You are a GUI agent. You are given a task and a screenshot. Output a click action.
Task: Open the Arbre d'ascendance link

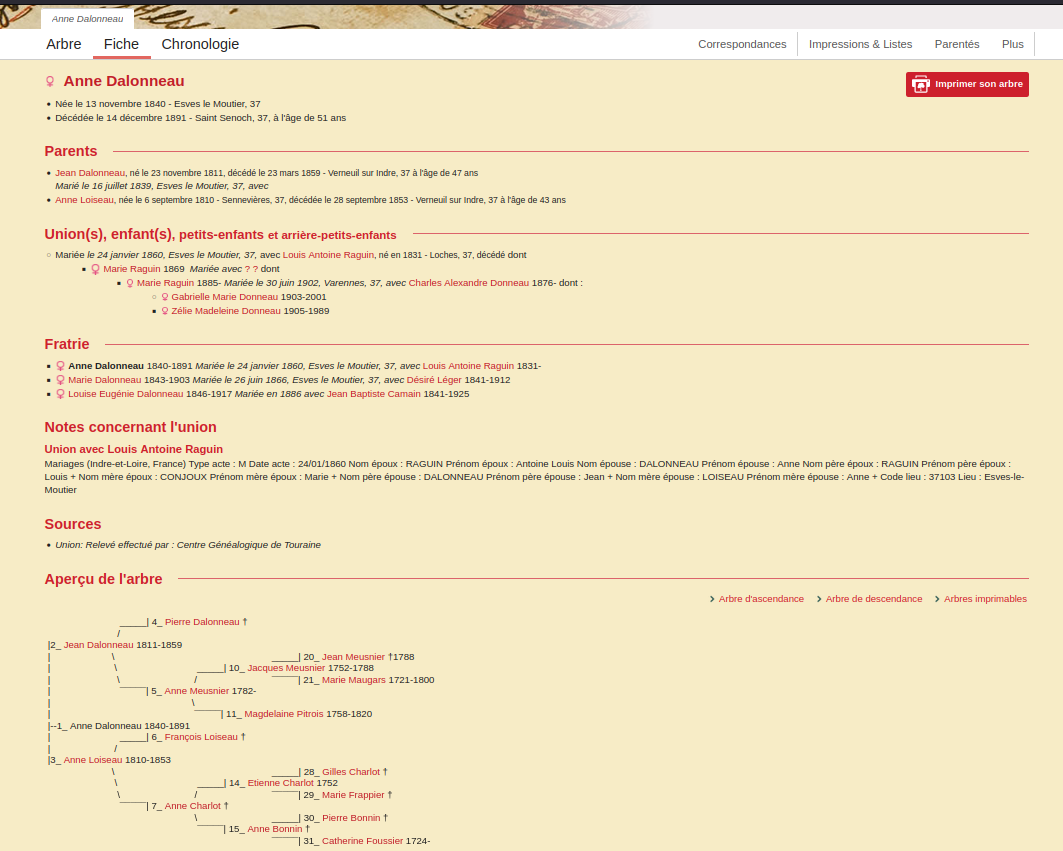coord(760,599)
